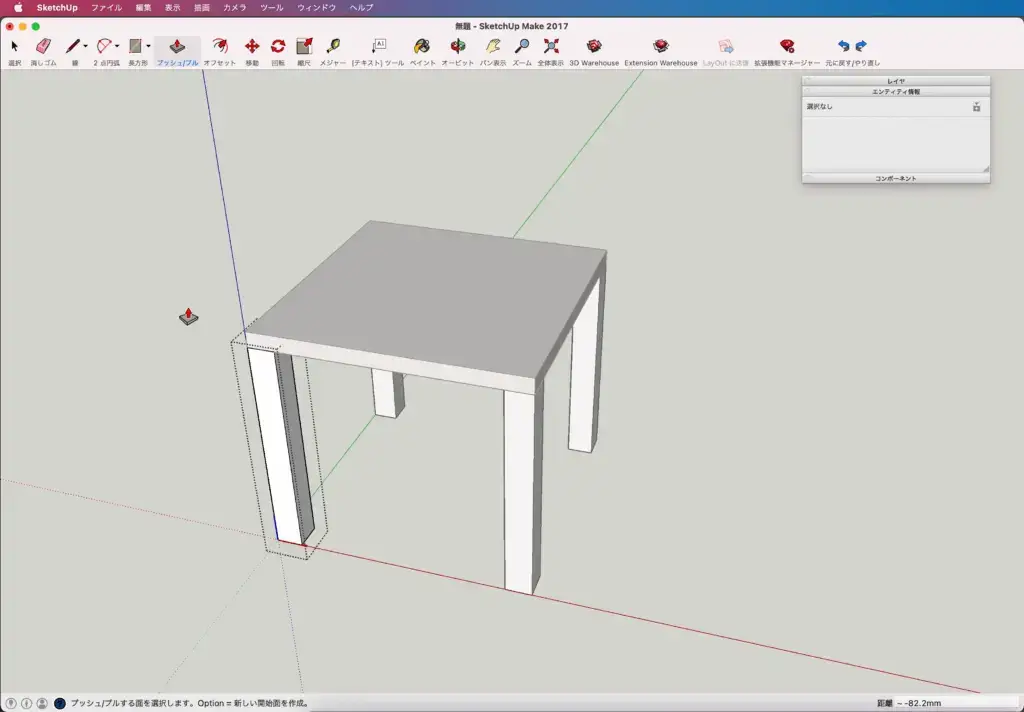The image size is (1024, 712).
Task: Click the credits info status bar icon
Action: [26, 704]
